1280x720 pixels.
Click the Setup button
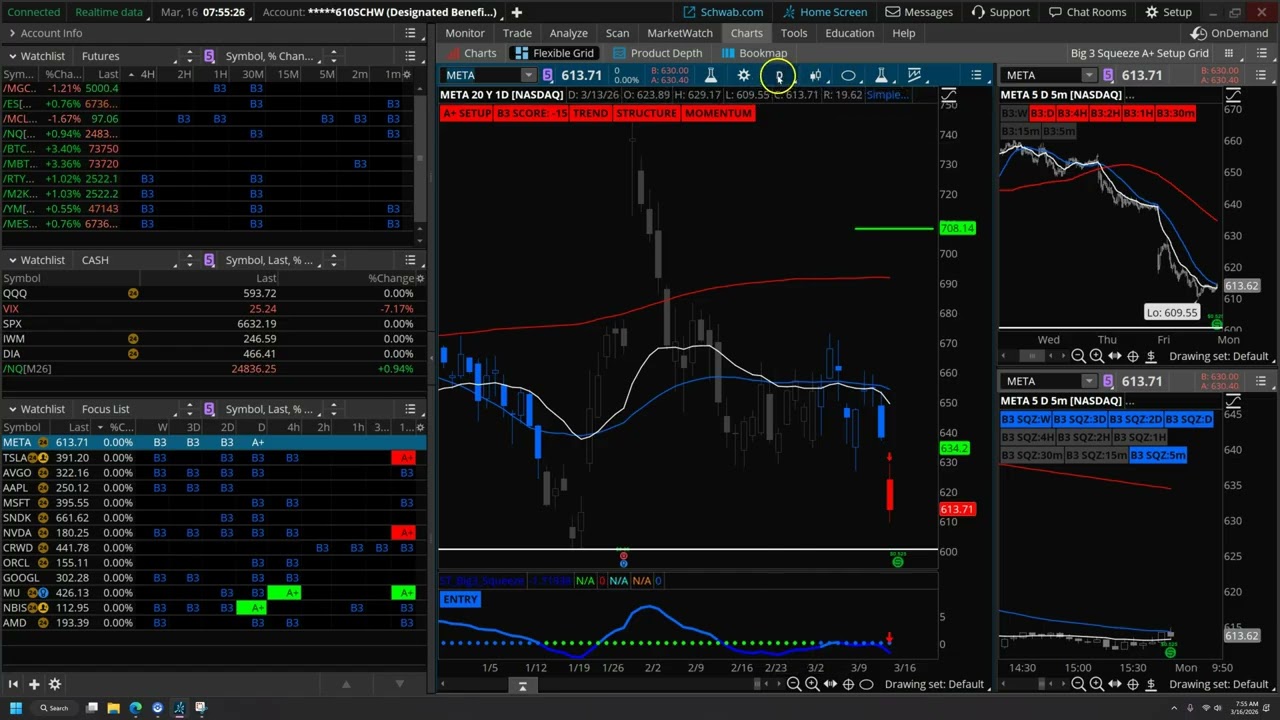tap(1168, 12)
